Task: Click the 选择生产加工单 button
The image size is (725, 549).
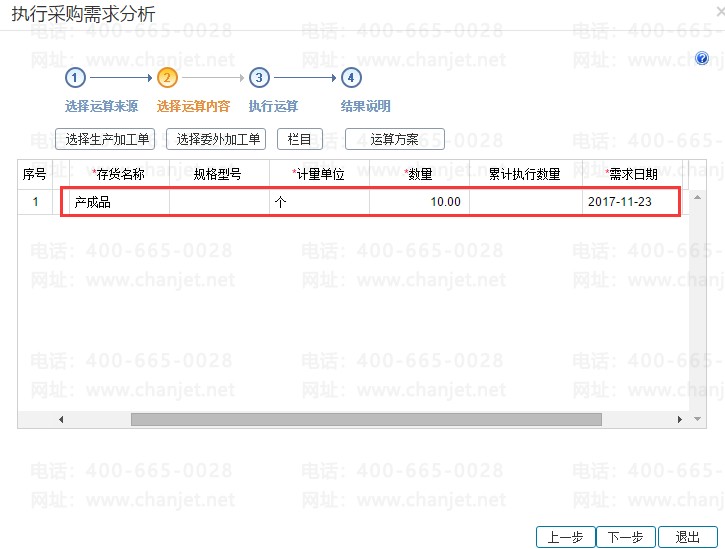Action: [105, 139]
